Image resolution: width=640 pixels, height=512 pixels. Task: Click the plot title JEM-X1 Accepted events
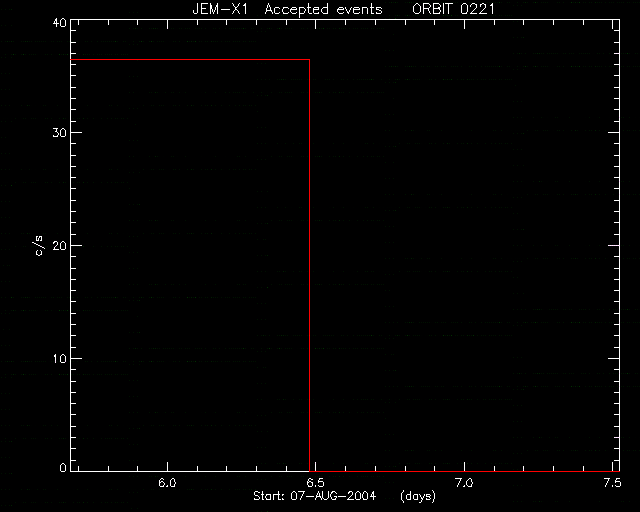coord(287,9)
